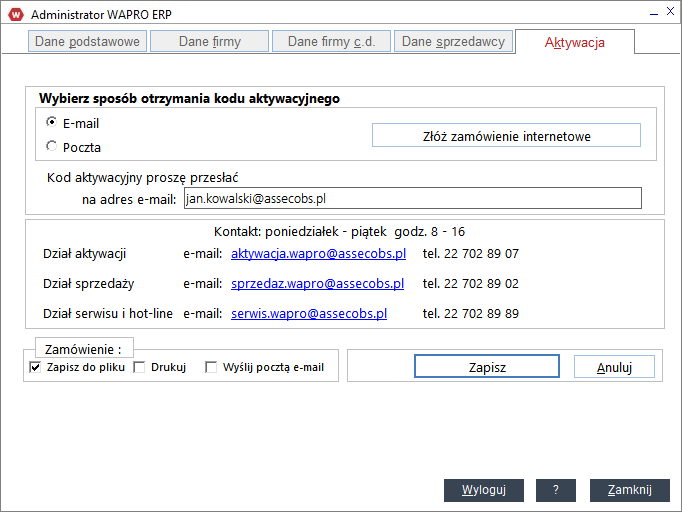Enable Wyślij pocztą e-mail checkbox
Viewport: 682px width, 512px height.
pyautogui.click(x=211, y=367)
